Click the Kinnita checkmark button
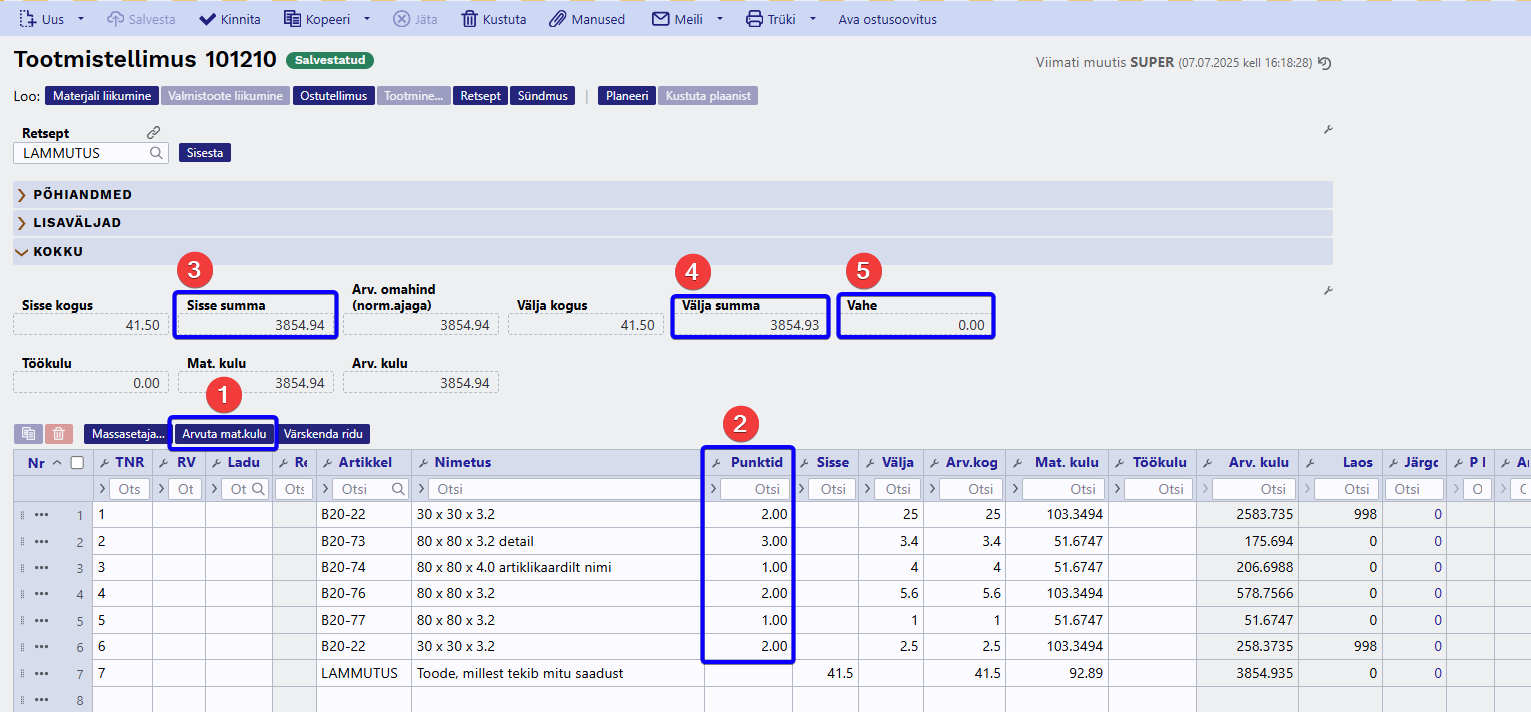 (x=230, y=19)
